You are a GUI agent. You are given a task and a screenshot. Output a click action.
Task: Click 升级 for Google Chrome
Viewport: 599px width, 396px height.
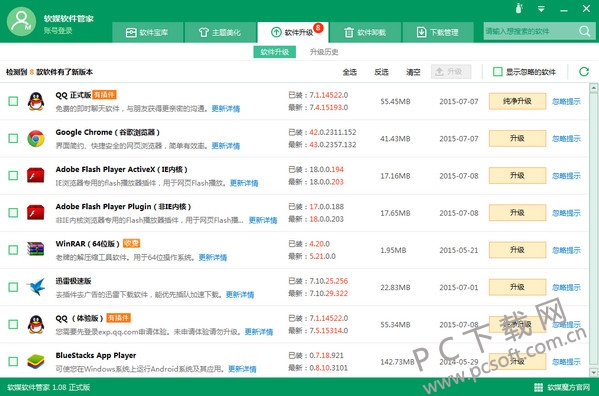517,138
